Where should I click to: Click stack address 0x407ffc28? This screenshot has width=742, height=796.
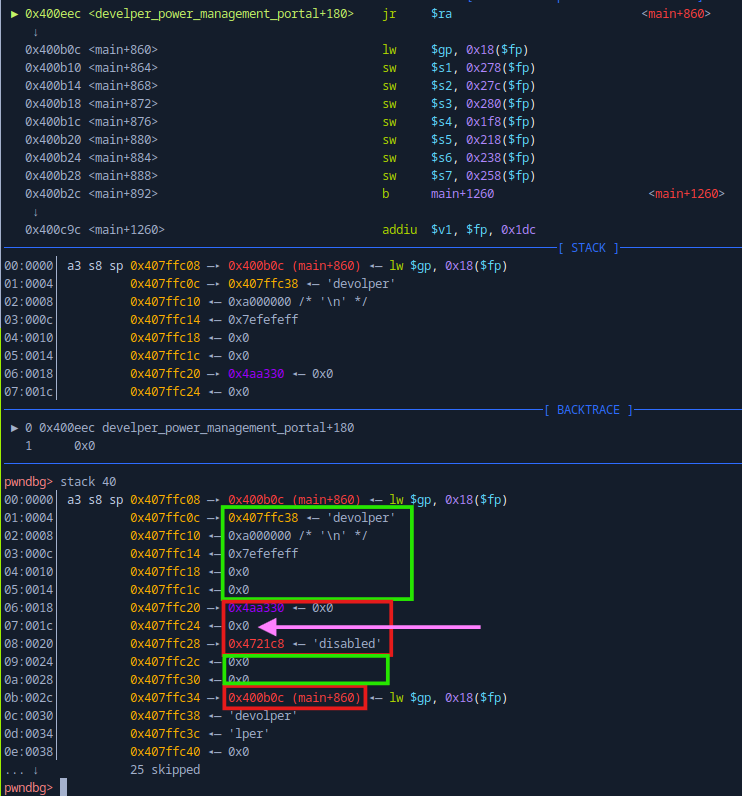[166, 644]
